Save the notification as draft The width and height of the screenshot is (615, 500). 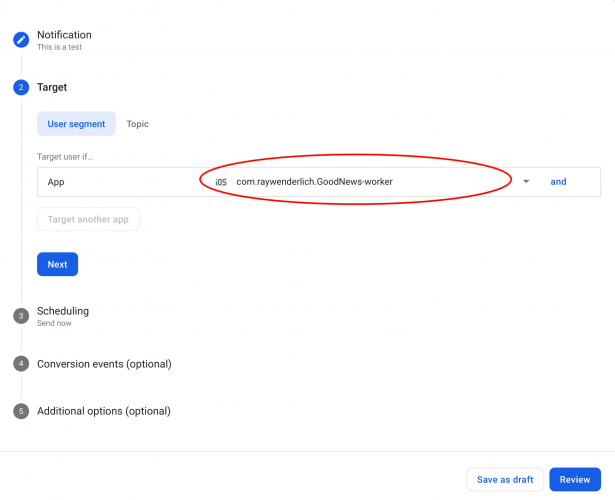point(505,480)
